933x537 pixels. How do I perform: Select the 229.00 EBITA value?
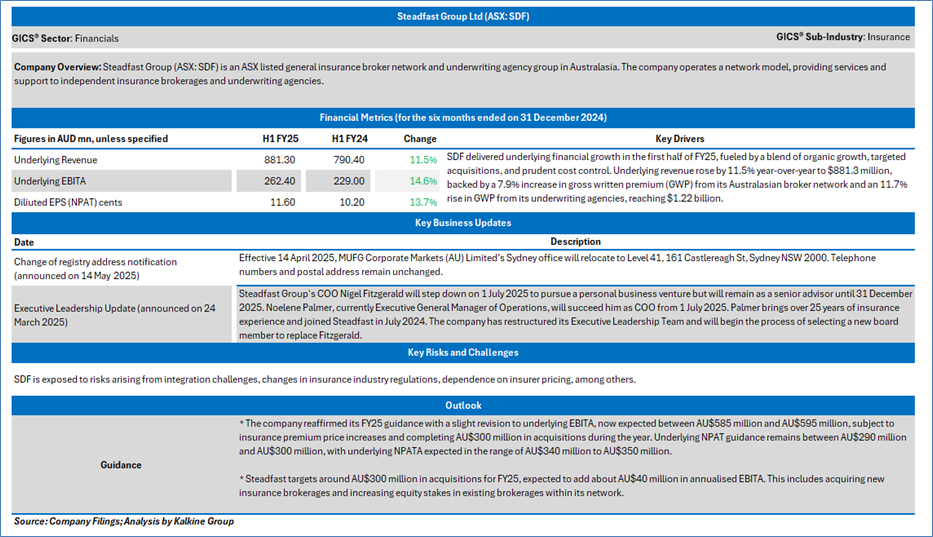[x=349, y=181]
